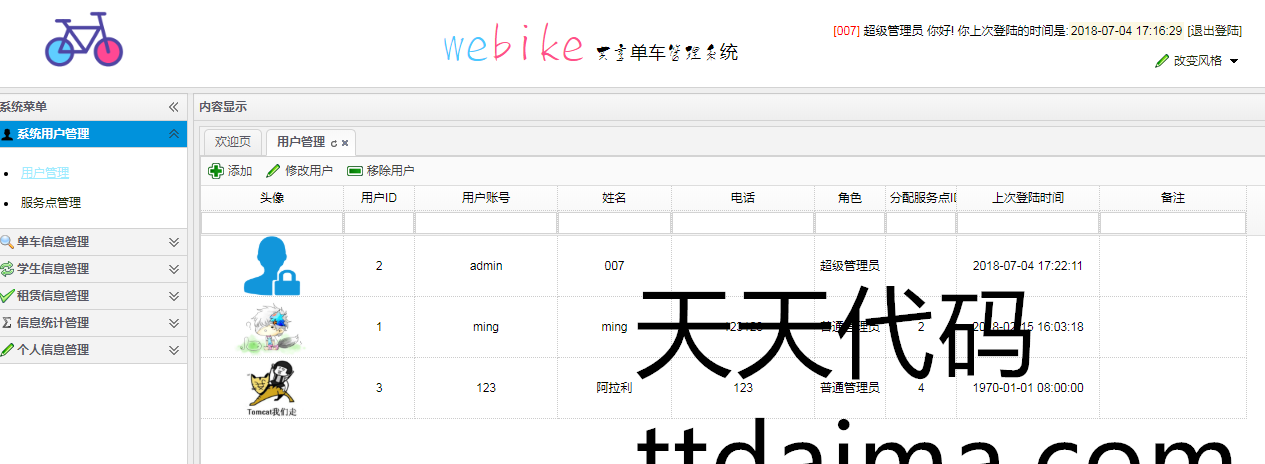Click the pencil 修改用户 icon
1265x464 pixels.
[273, 171]
